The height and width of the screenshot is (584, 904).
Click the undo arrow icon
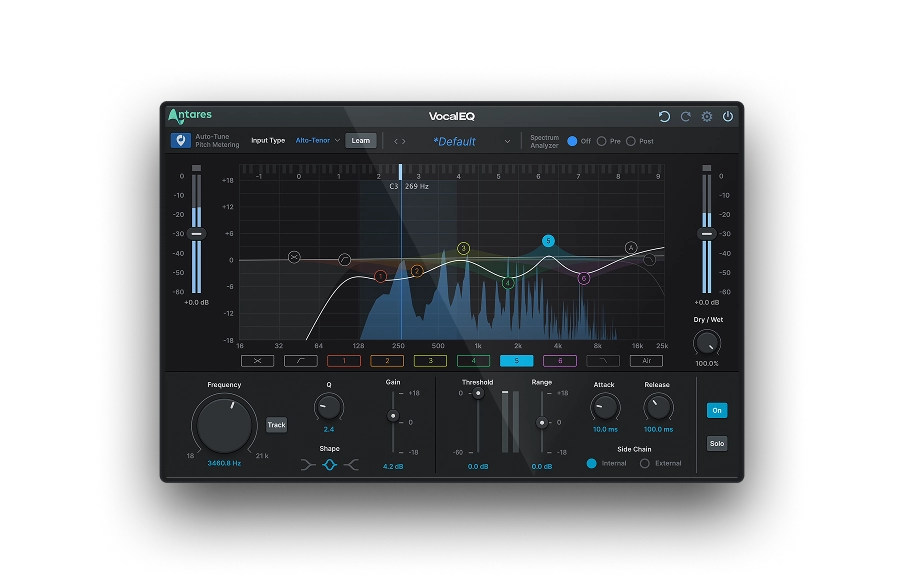tap(664, 116)
